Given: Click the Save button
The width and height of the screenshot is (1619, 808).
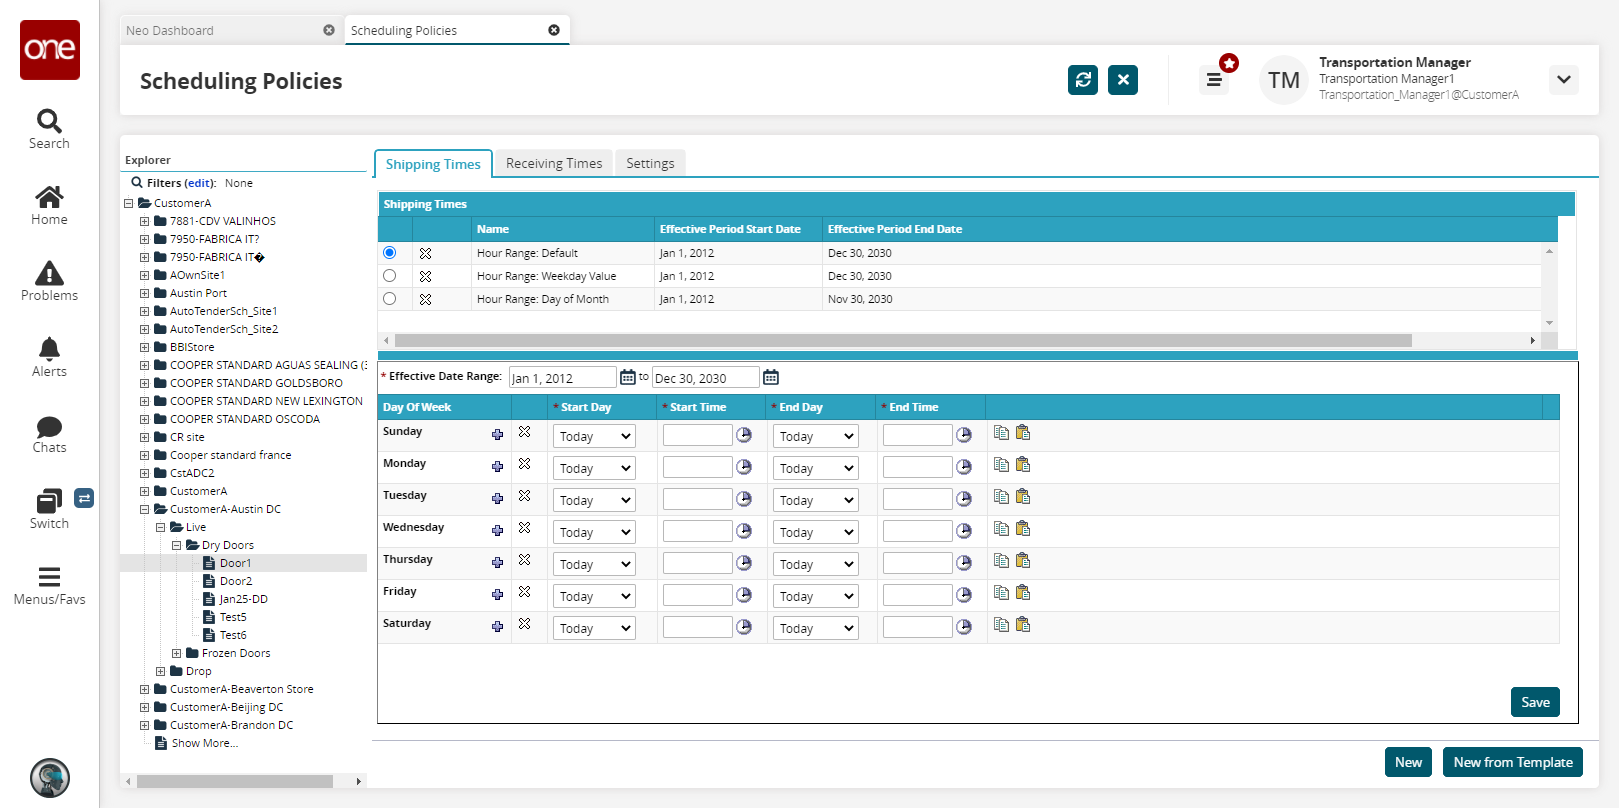Looking at the screenshot, I should pos(1535,702).
